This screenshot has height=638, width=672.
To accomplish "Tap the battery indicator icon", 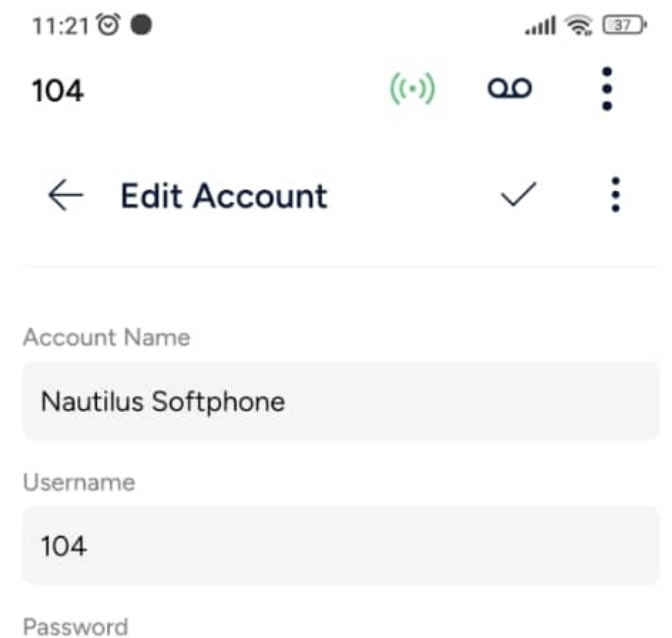I will point(624,25).
